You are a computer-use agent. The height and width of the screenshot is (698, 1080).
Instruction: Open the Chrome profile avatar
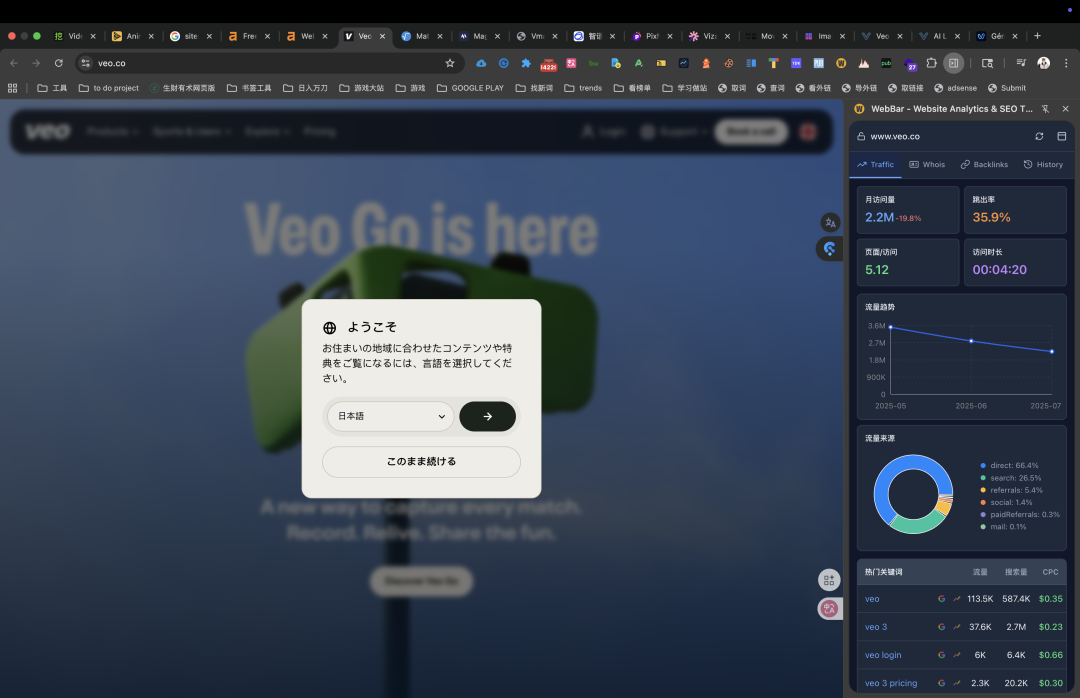[1043, 63]
